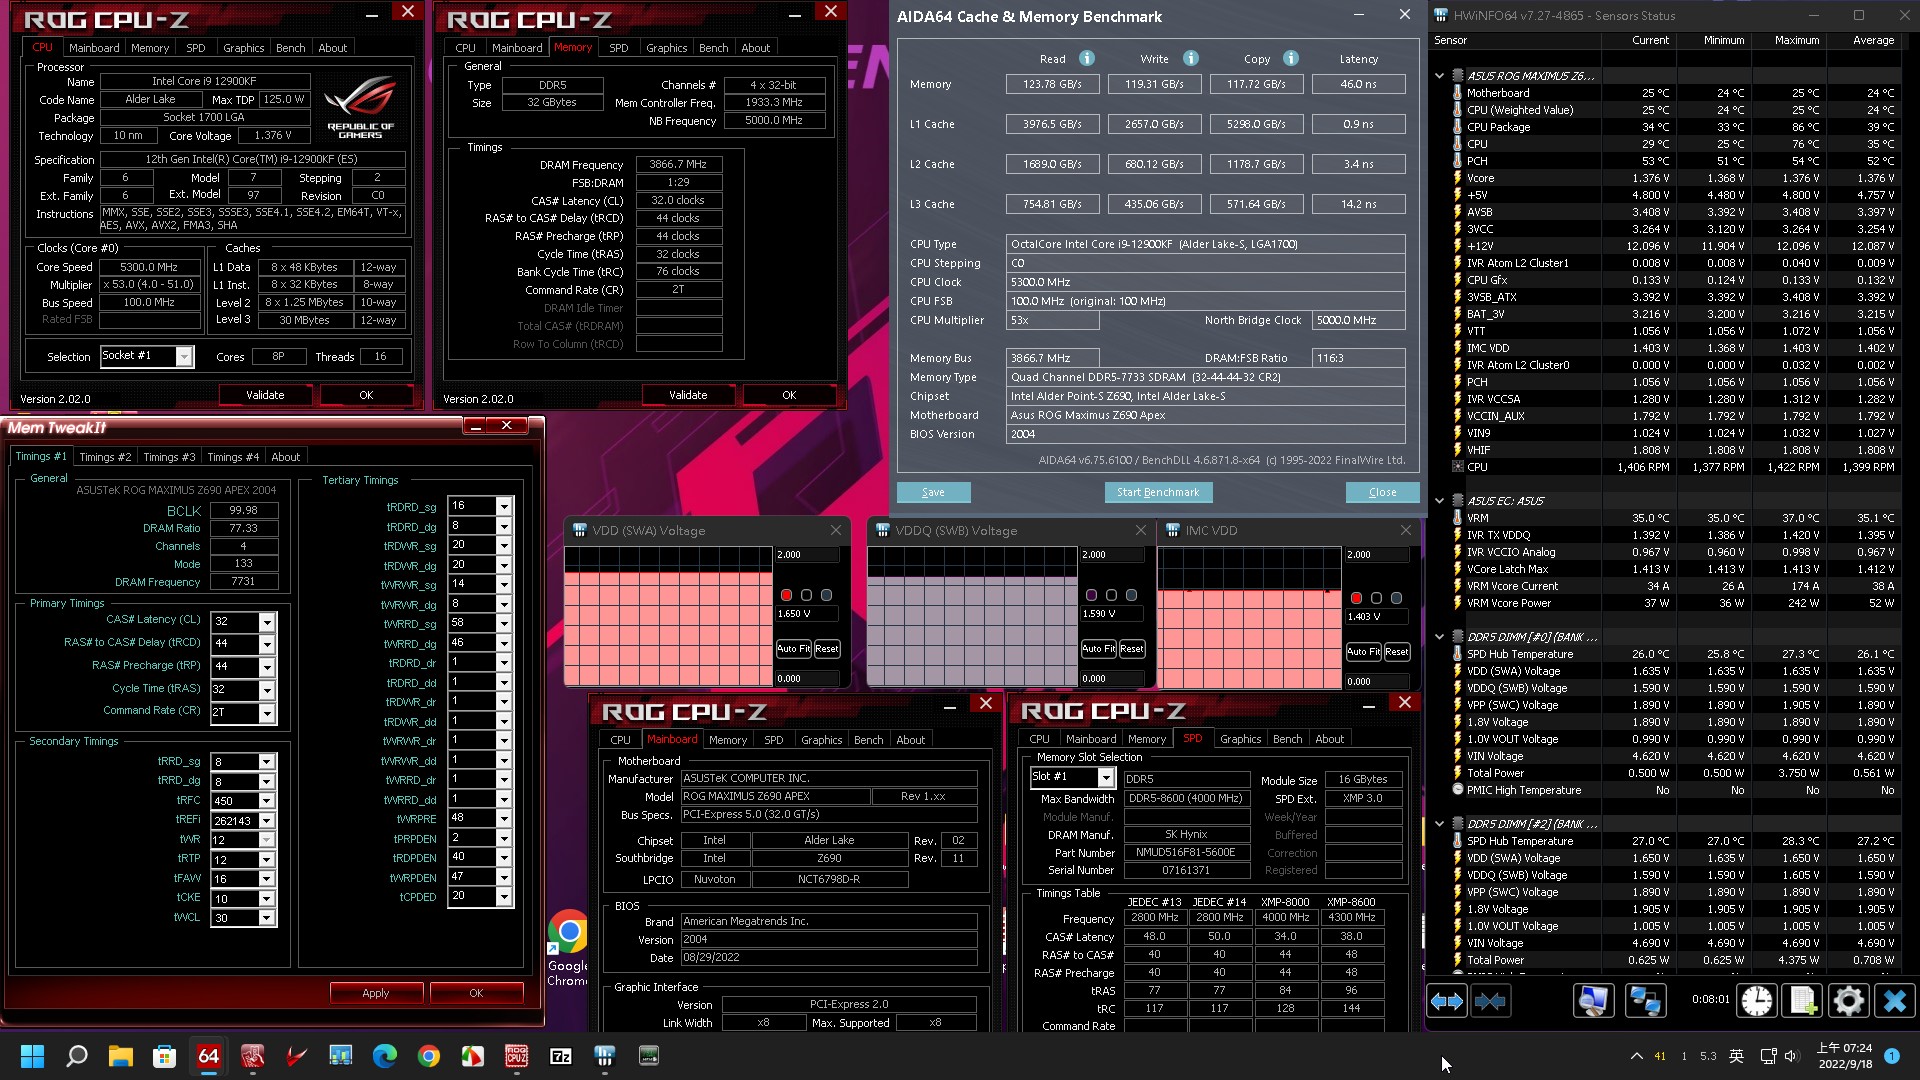Select red color circle in VDD (SWA) graph
This screenshot has height=1080, width=1920.
[786, 595]
